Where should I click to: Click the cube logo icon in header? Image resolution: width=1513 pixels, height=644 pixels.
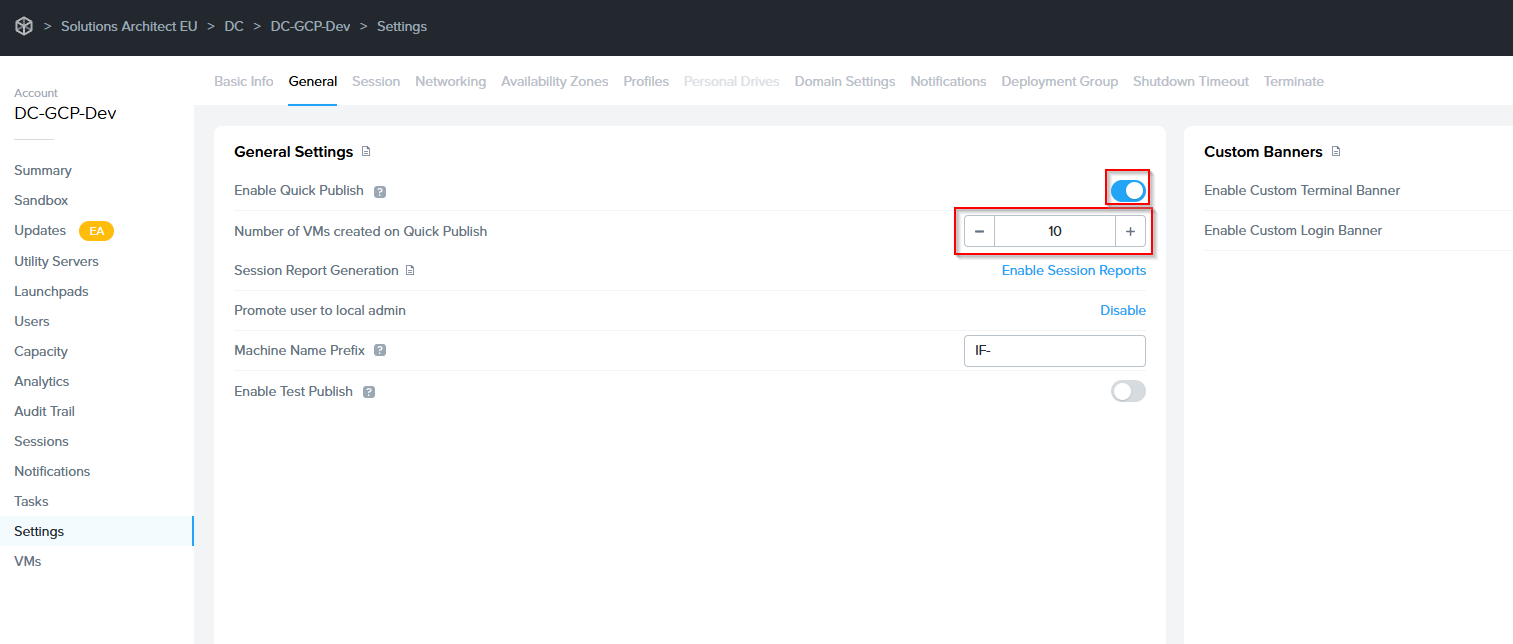click(x=23, y=26)
